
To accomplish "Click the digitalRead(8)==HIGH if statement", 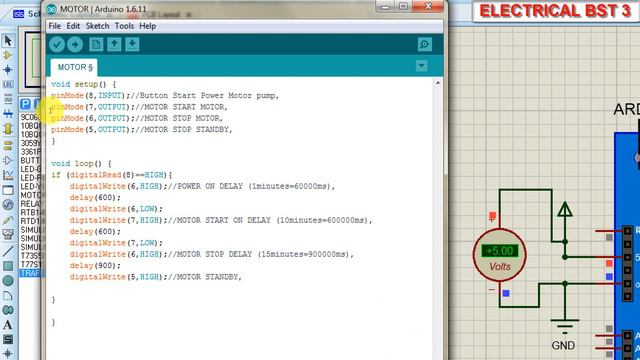I will pos(112,175).
